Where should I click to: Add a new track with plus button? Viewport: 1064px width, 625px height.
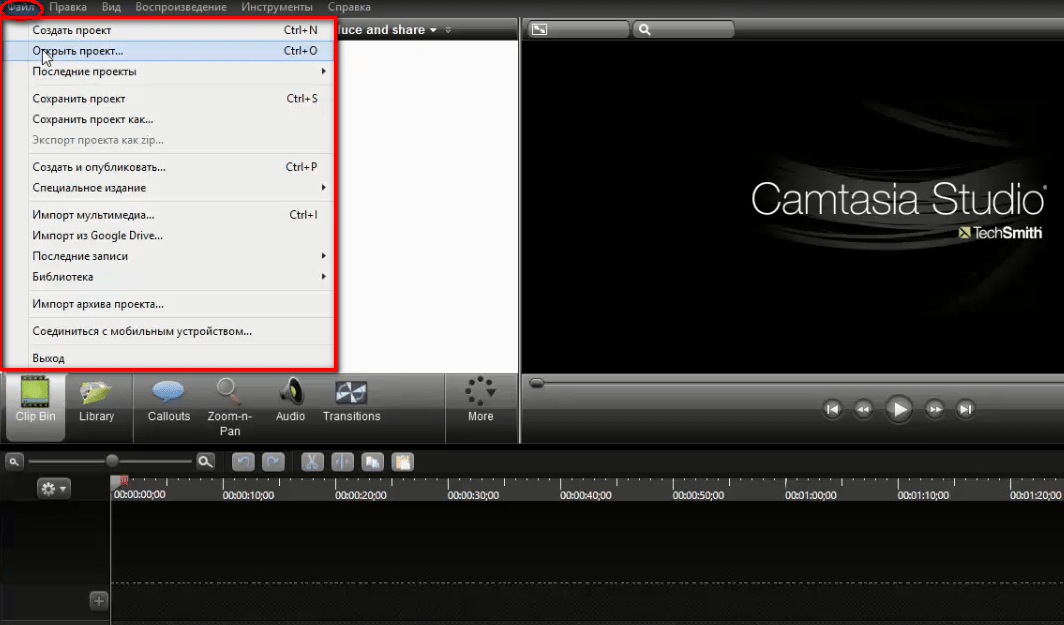pyautogui.click(x=98, y=601)
